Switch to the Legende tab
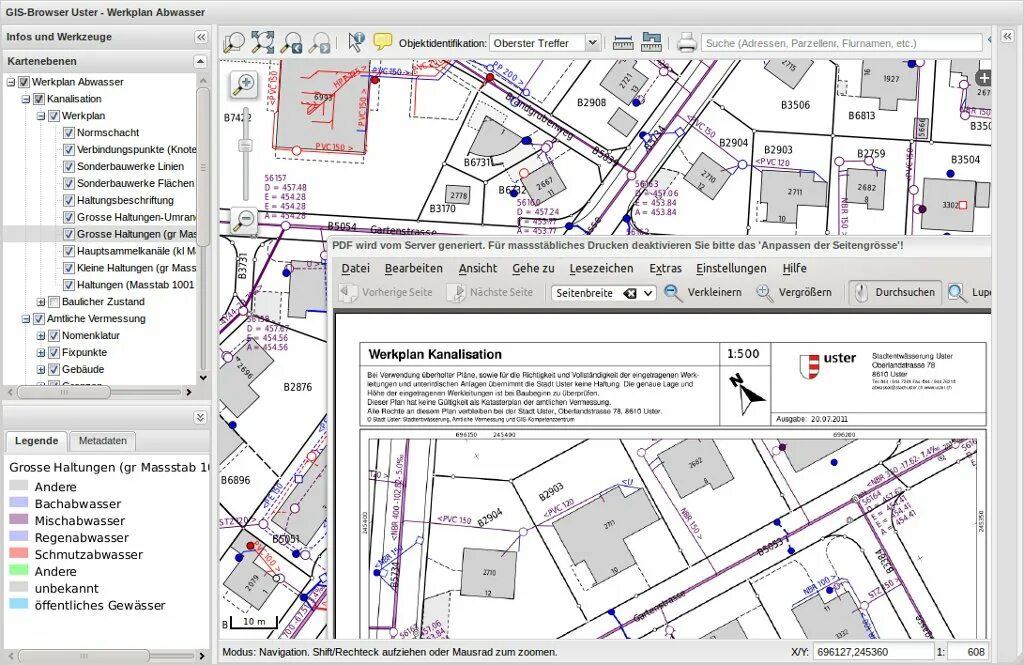 point(37,441)
